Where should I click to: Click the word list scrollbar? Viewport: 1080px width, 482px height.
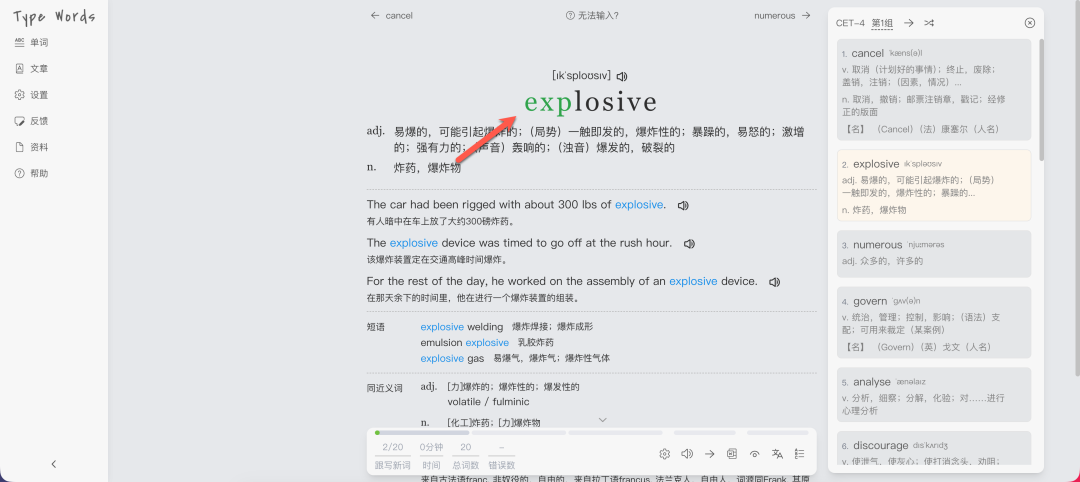tap(1041, 100)
